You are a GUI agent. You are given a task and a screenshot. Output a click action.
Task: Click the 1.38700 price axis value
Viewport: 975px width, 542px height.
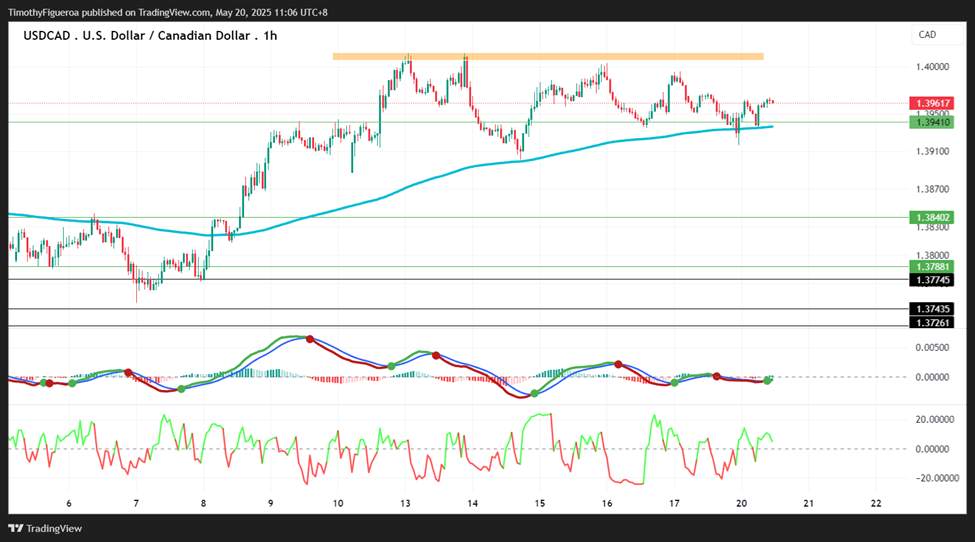(x=933, y=189)
